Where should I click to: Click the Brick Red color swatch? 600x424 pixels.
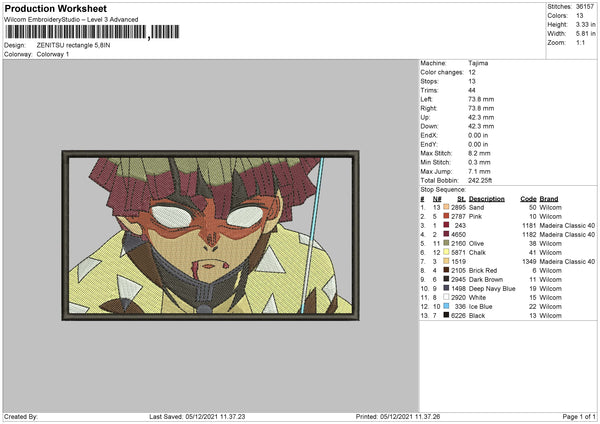[x=446, y=270]
